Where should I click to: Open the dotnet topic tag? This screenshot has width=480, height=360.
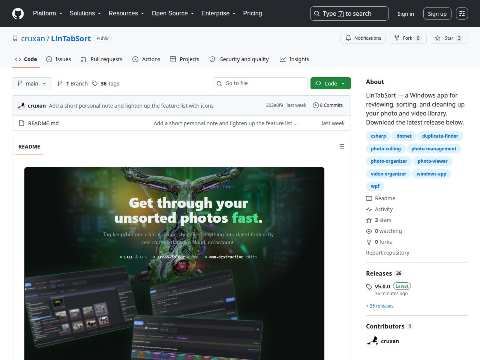[404, 136]
